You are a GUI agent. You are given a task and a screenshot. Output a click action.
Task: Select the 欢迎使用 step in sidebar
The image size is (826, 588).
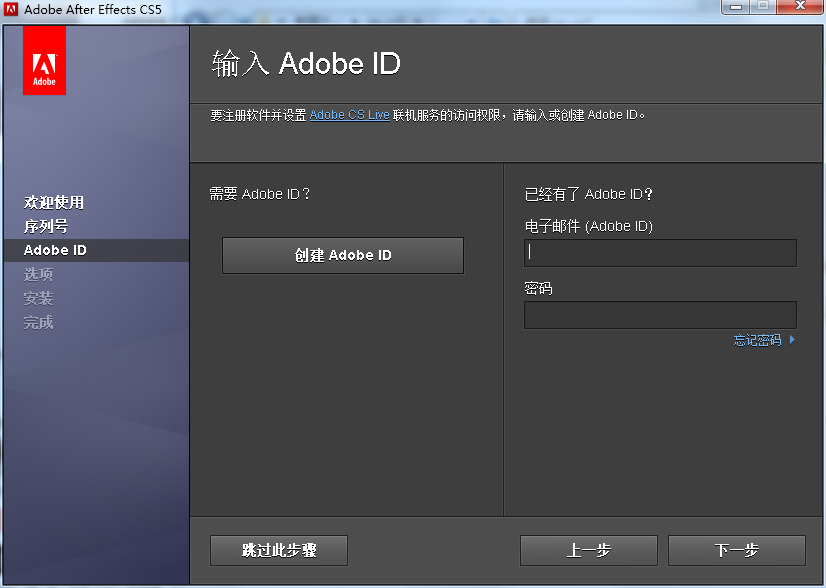pos(48,202)
